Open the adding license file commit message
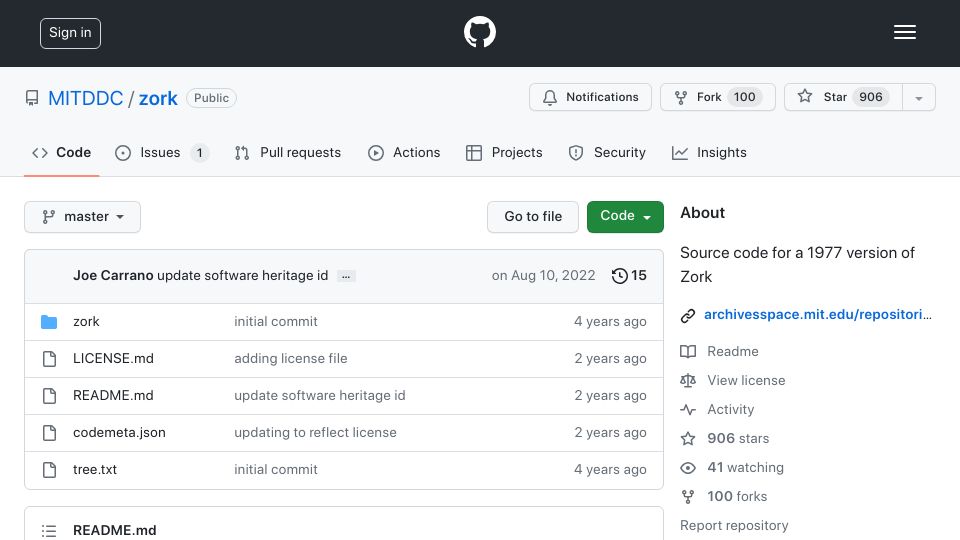The height and width of the screenshot is (540, 960). [291, 358]
